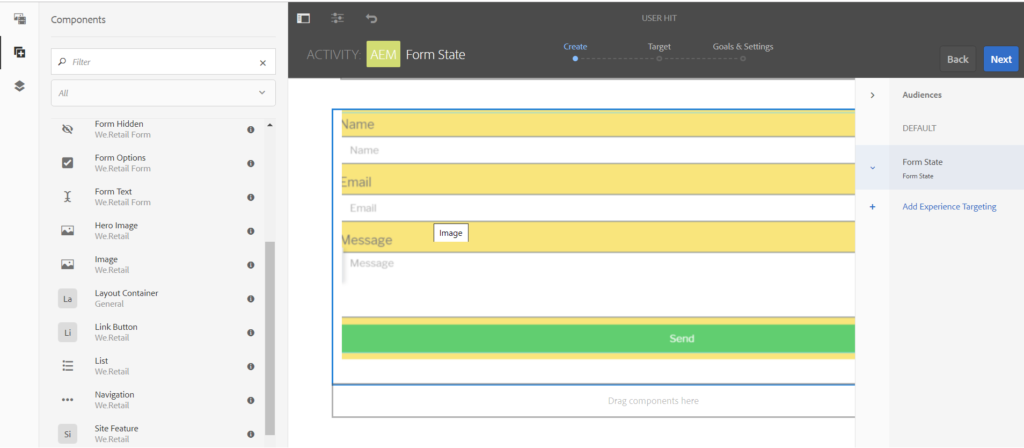Viewport: 1024px width, 448px height.
Task: Click the Back button
Action: click(957, 59)
